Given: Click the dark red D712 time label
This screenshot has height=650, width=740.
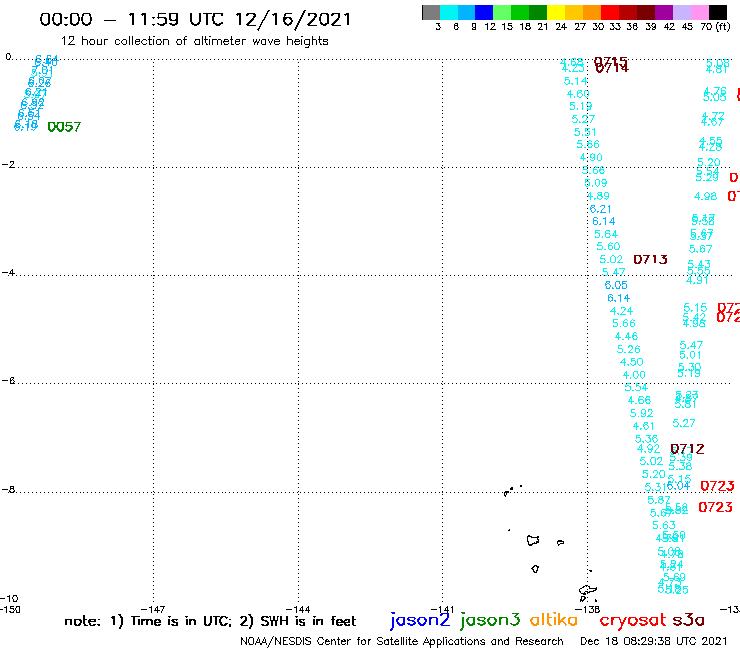Looking at the screenshot, I should (x=687, y=449).
